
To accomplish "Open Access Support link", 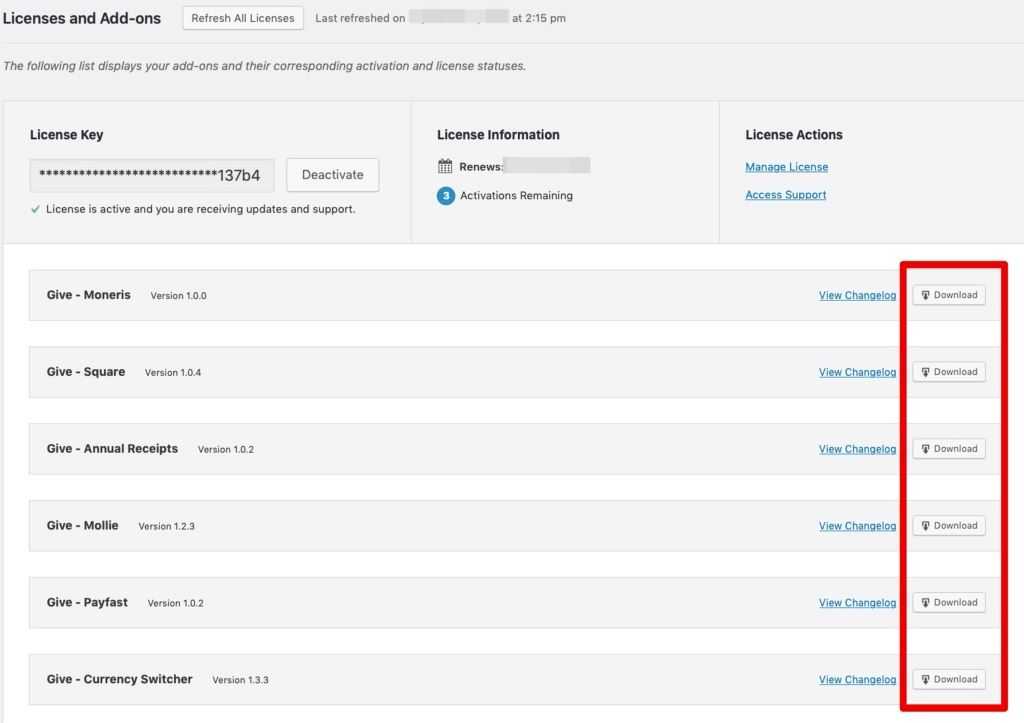I will (786, 195).
